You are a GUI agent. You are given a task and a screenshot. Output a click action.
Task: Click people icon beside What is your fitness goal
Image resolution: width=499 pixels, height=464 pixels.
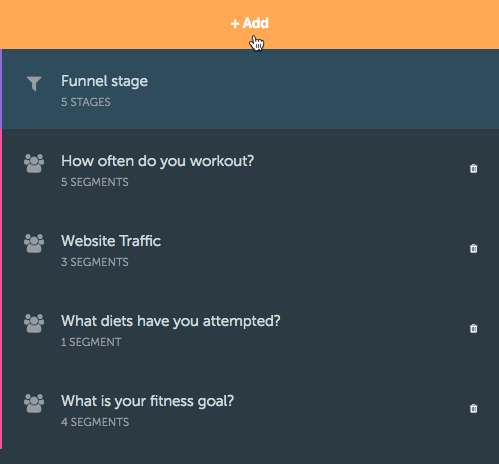coord(34,403)
